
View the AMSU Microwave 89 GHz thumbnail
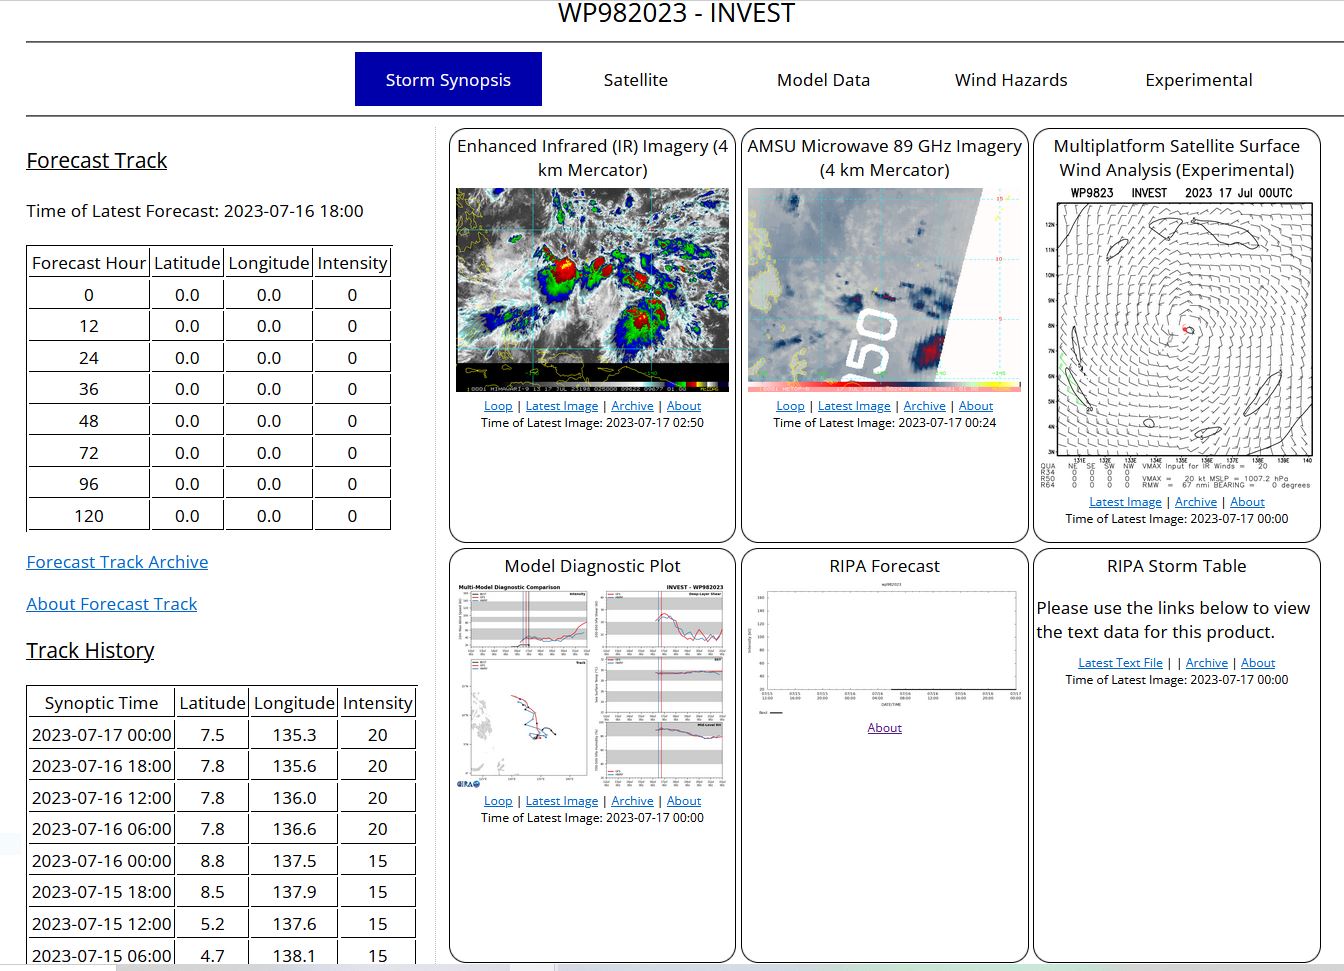pyautogui.click(x=884, y=290)
